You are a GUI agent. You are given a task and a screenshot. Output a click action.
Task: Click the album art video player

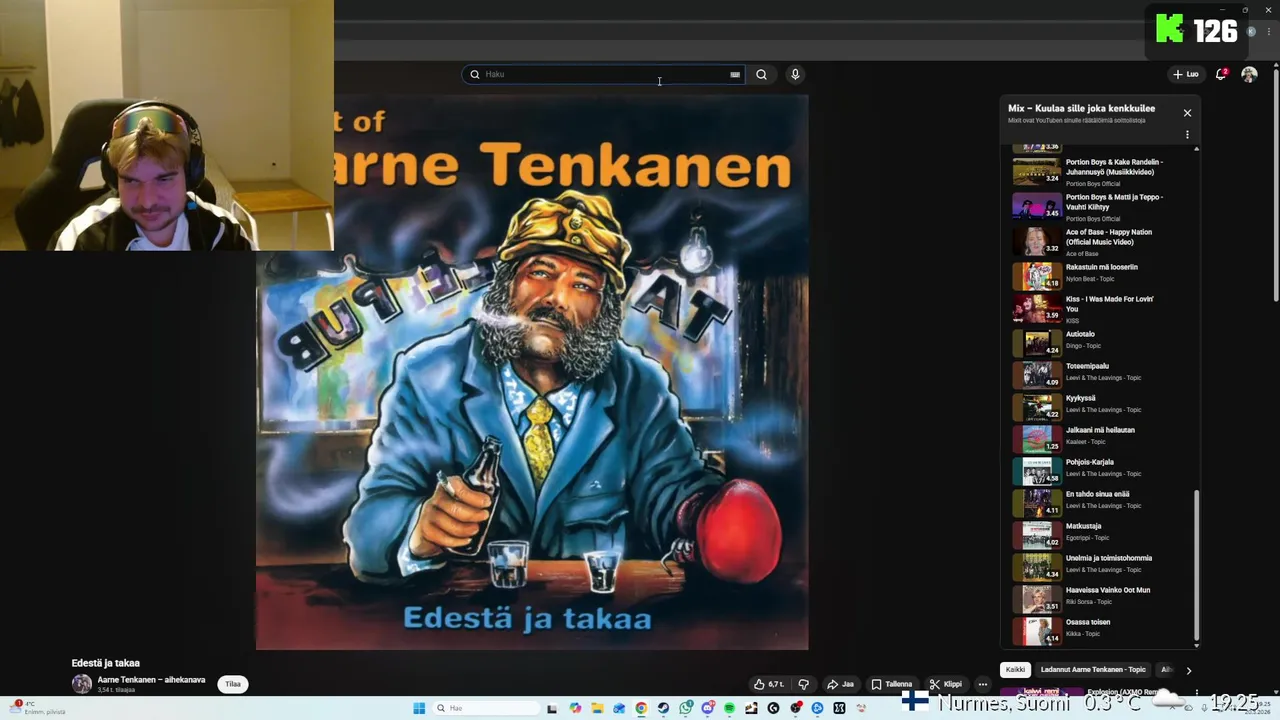coord(532,372)
